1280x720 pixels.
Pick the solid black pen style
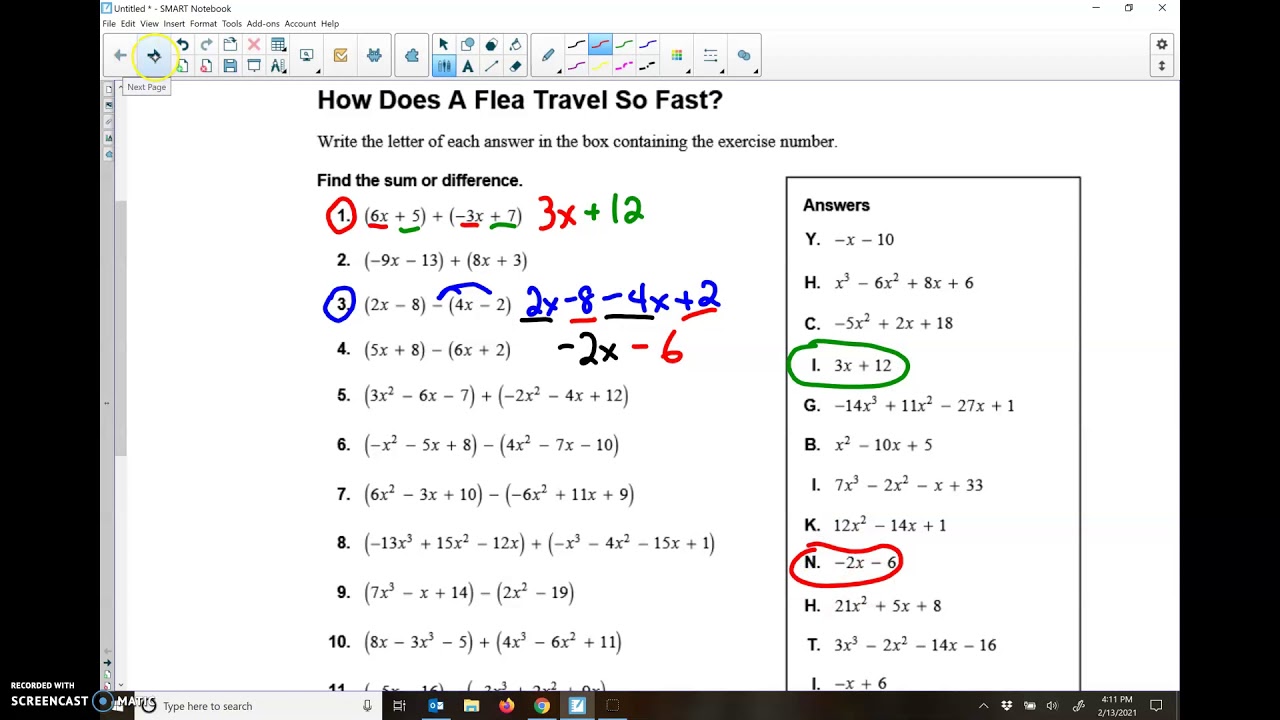click(577, 44)
